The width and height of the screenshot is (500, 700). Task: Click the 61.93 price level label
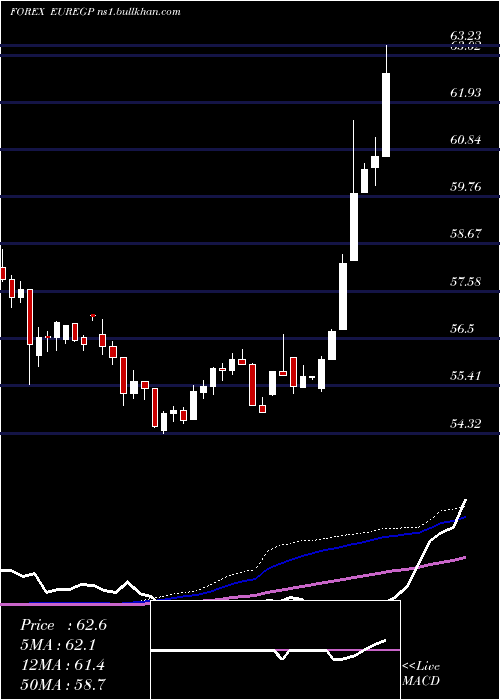[x=466, y=92]
